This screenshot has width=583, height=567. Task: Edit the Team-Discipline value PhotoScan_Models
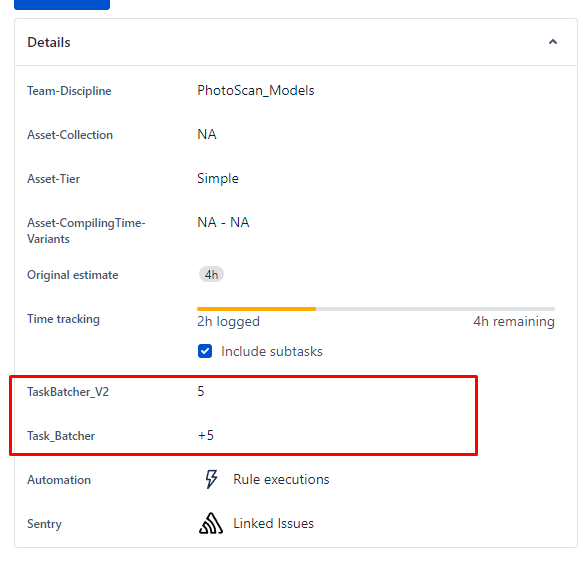pos(255,90)
